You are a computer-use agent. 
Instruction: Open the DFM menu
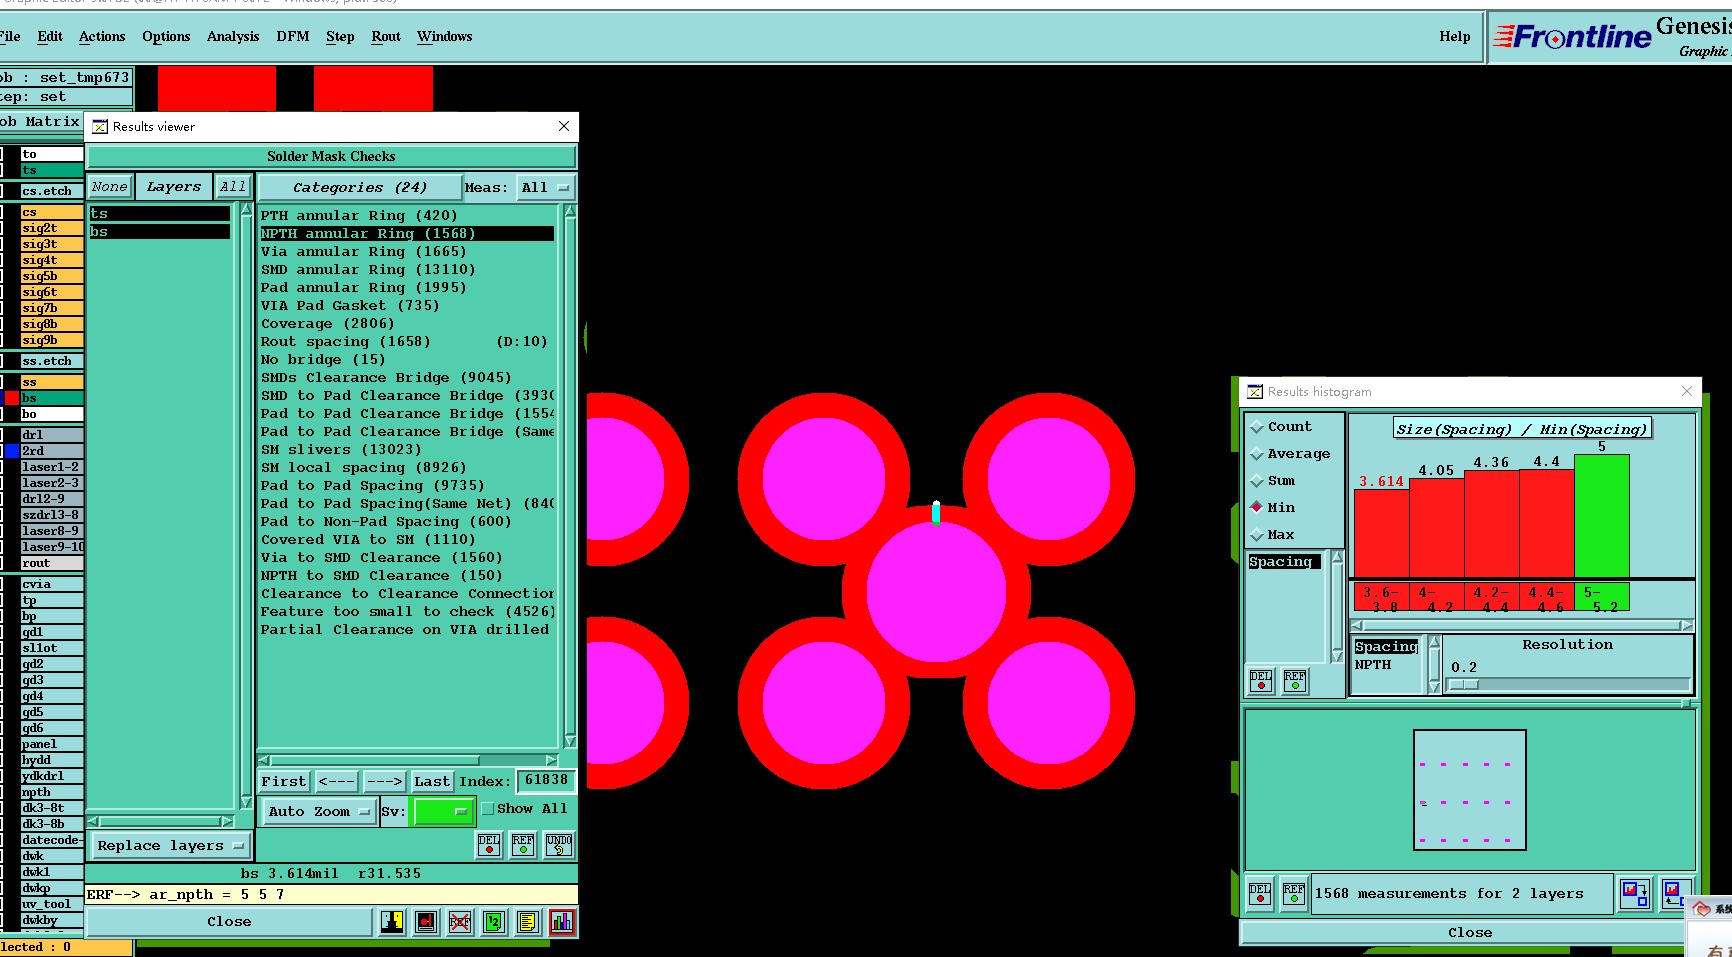[x=293, y=37]
